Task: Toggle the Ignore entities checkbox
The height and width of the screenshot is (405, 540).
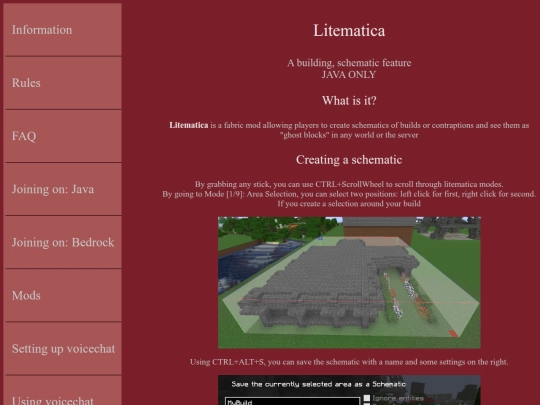Action: coord(367,398)
